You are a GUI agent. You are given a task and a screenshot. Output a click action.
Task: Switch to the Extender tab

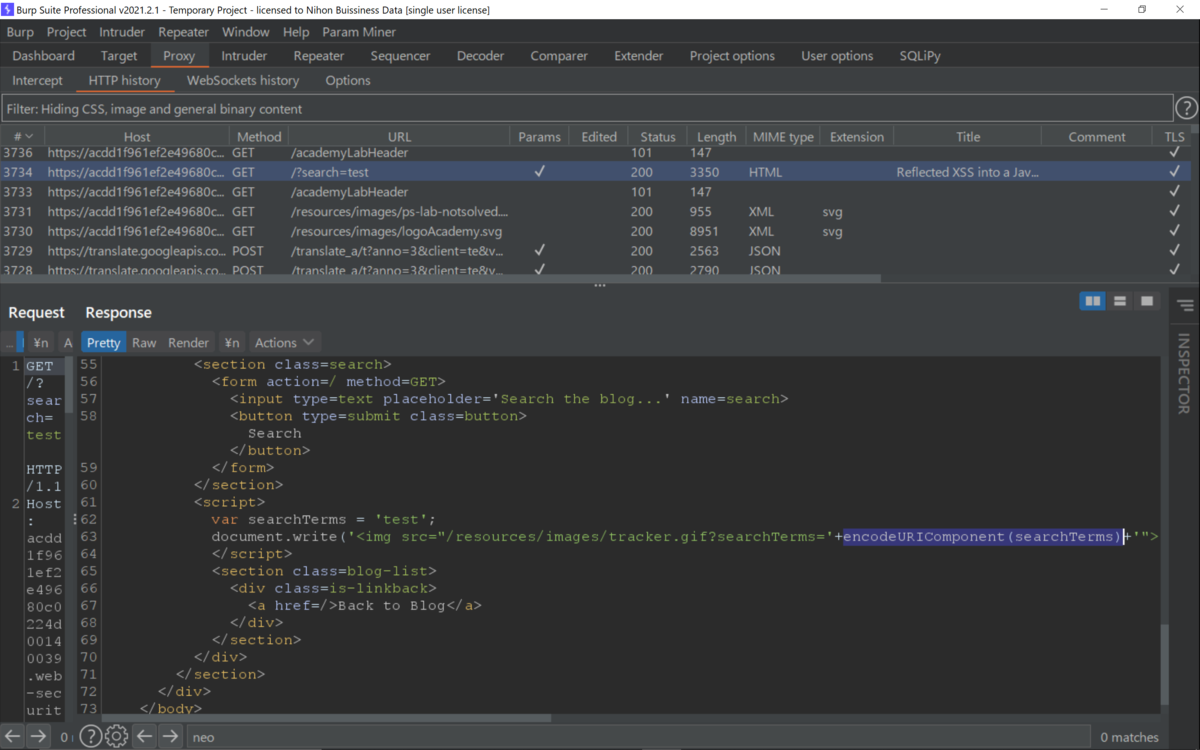point(638,56)
